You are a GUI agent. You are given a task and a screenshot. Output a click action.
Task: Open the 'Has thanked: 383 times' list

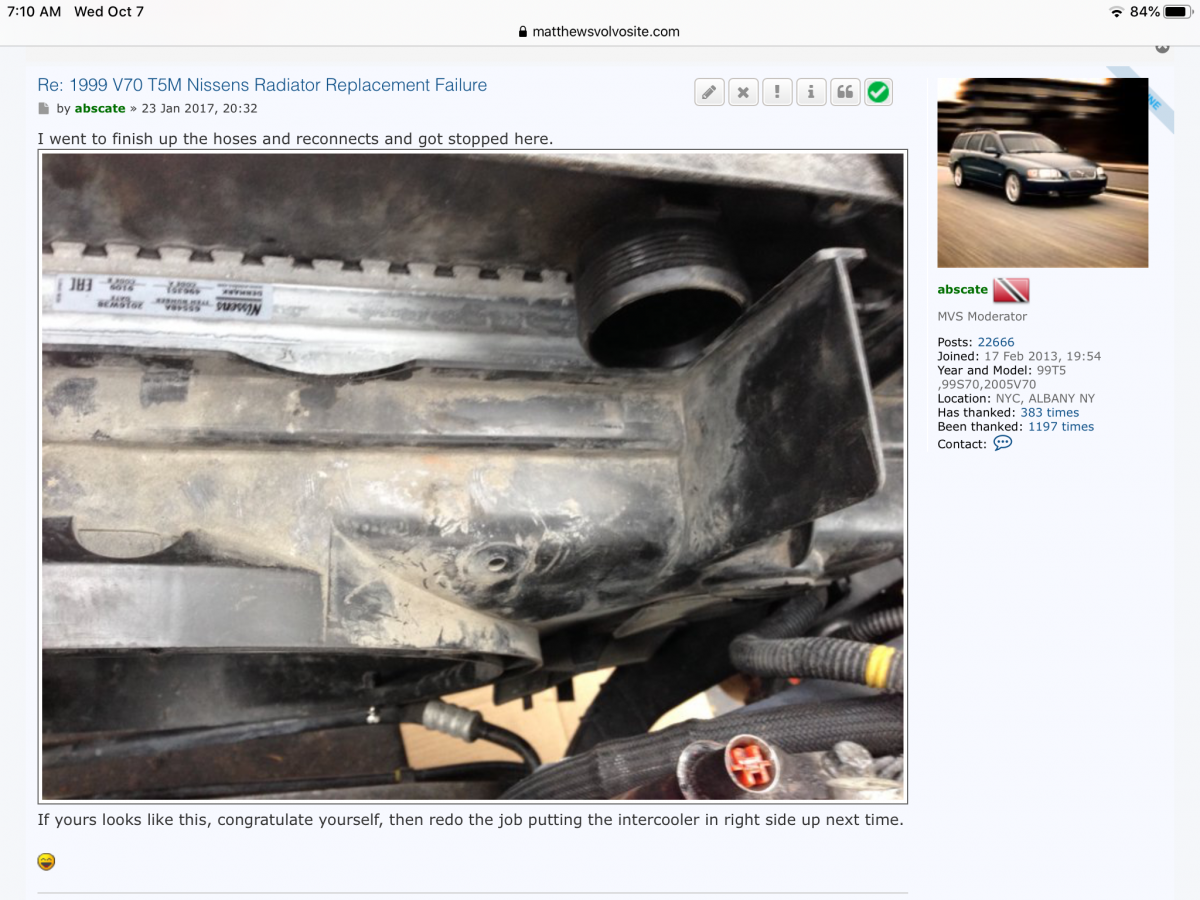pos(1050,412)
